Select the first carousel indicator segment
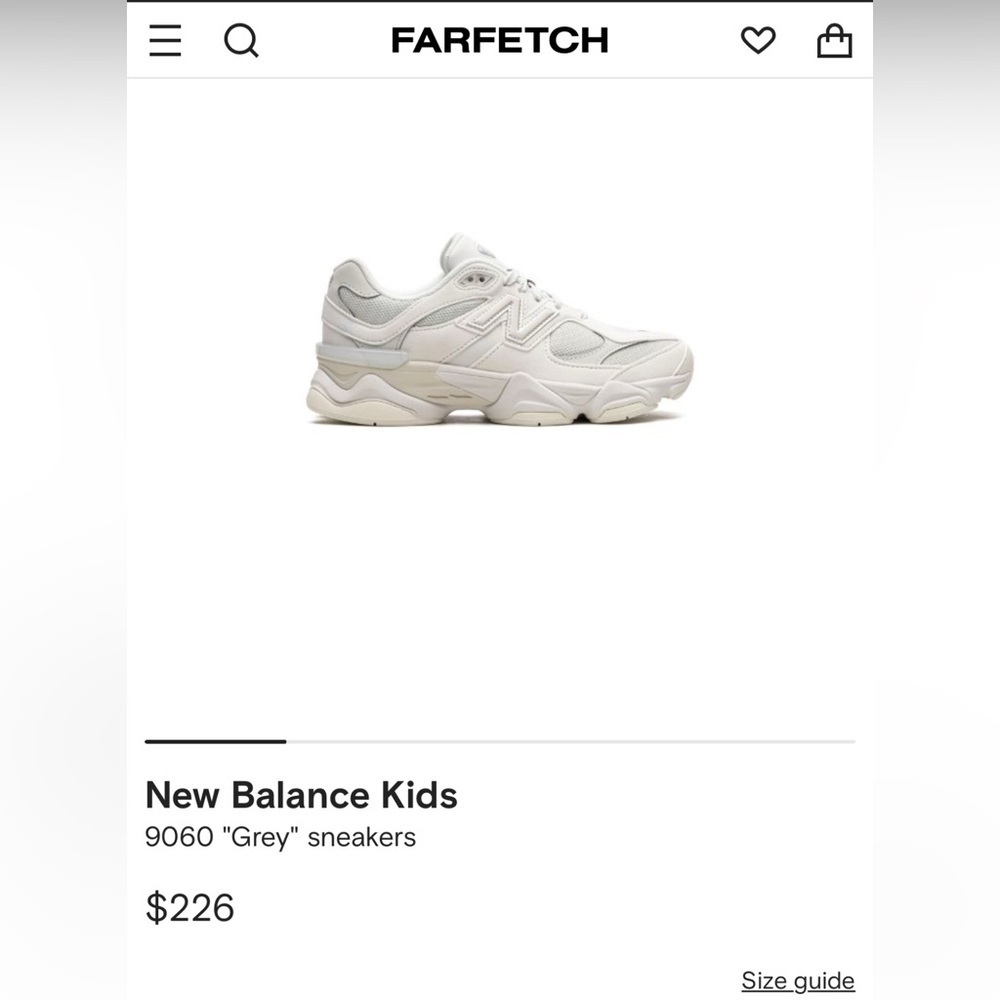Screen dimensions: 1000x1000 click(x=215, y=742)
